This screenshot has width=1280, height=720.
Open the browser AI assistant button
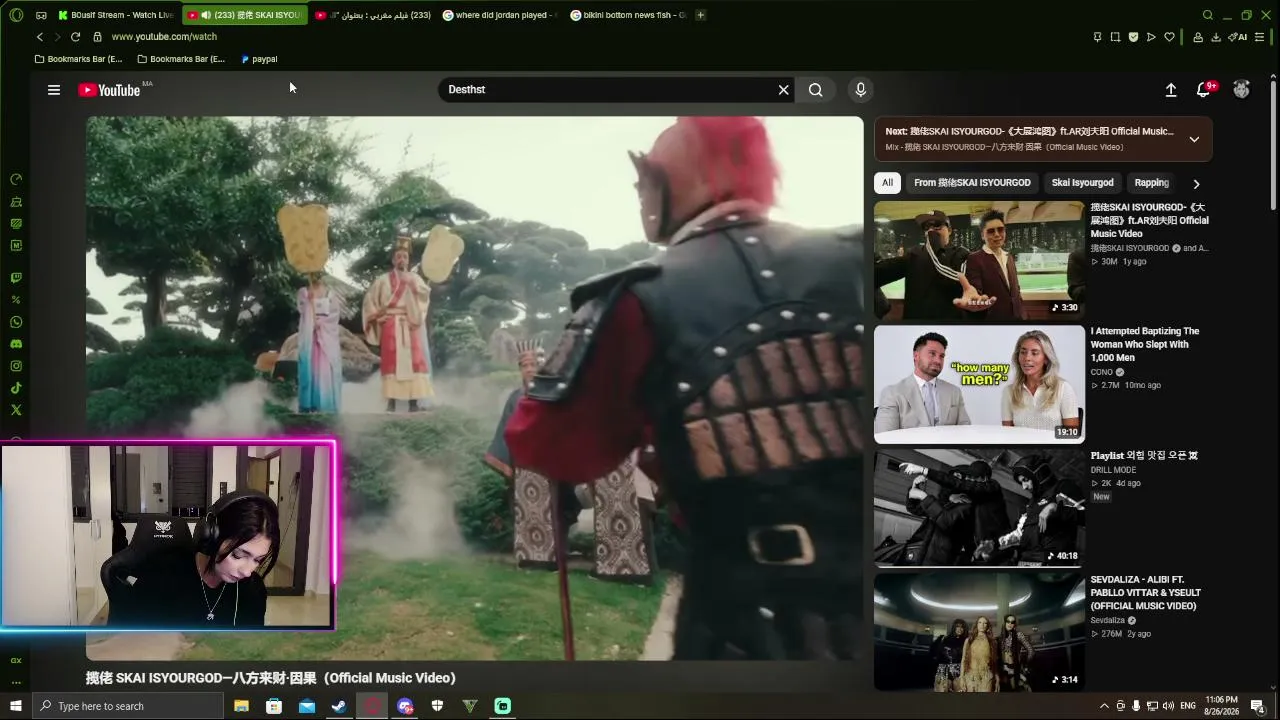[x=1239, y=37]
